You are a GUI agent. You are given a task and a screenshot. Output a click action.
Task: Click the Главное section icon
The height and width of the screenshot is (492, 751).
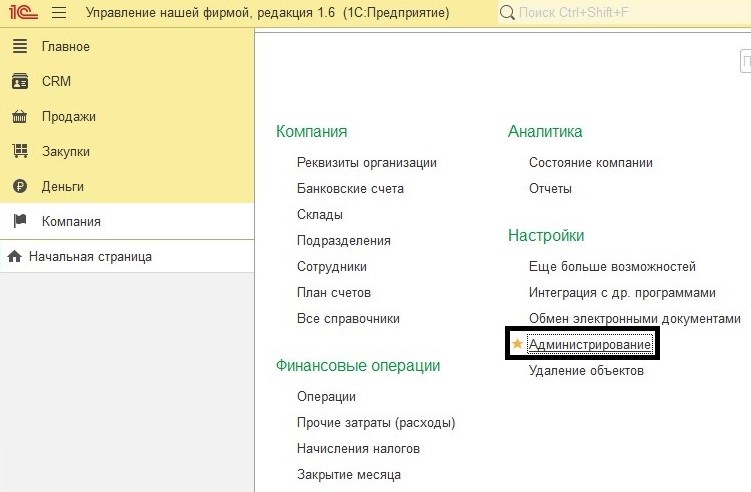click(x=19, y=47)
